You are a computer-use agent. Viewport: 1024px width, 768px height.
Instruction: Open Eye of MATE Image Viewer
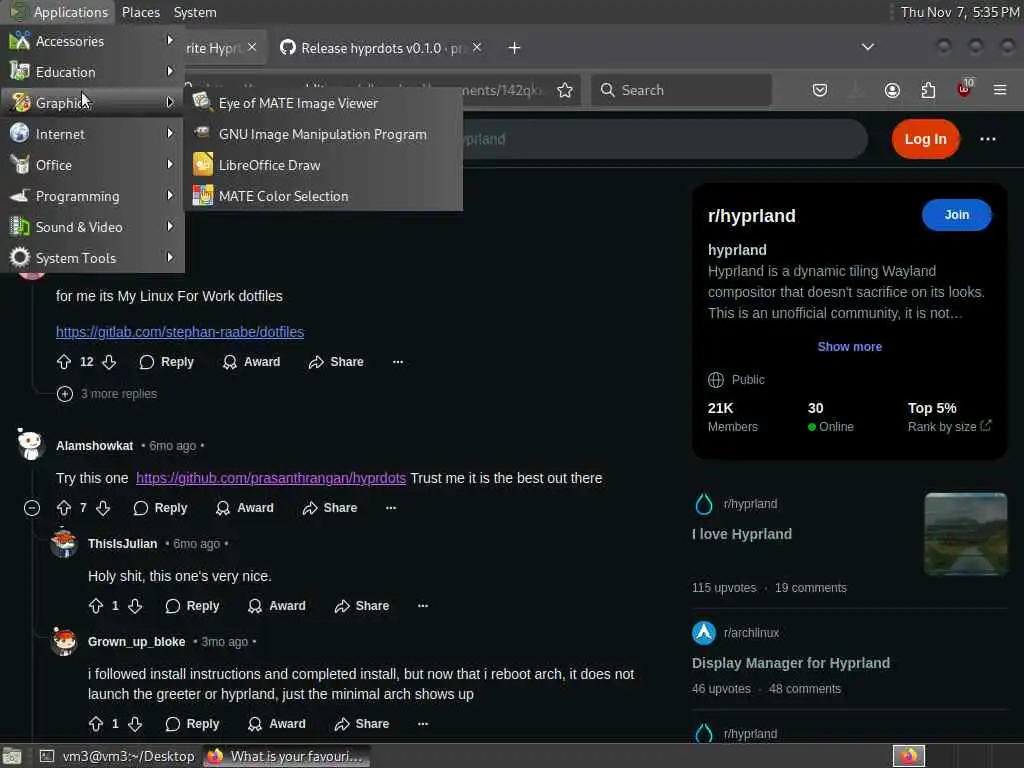(x=323, y=103)
